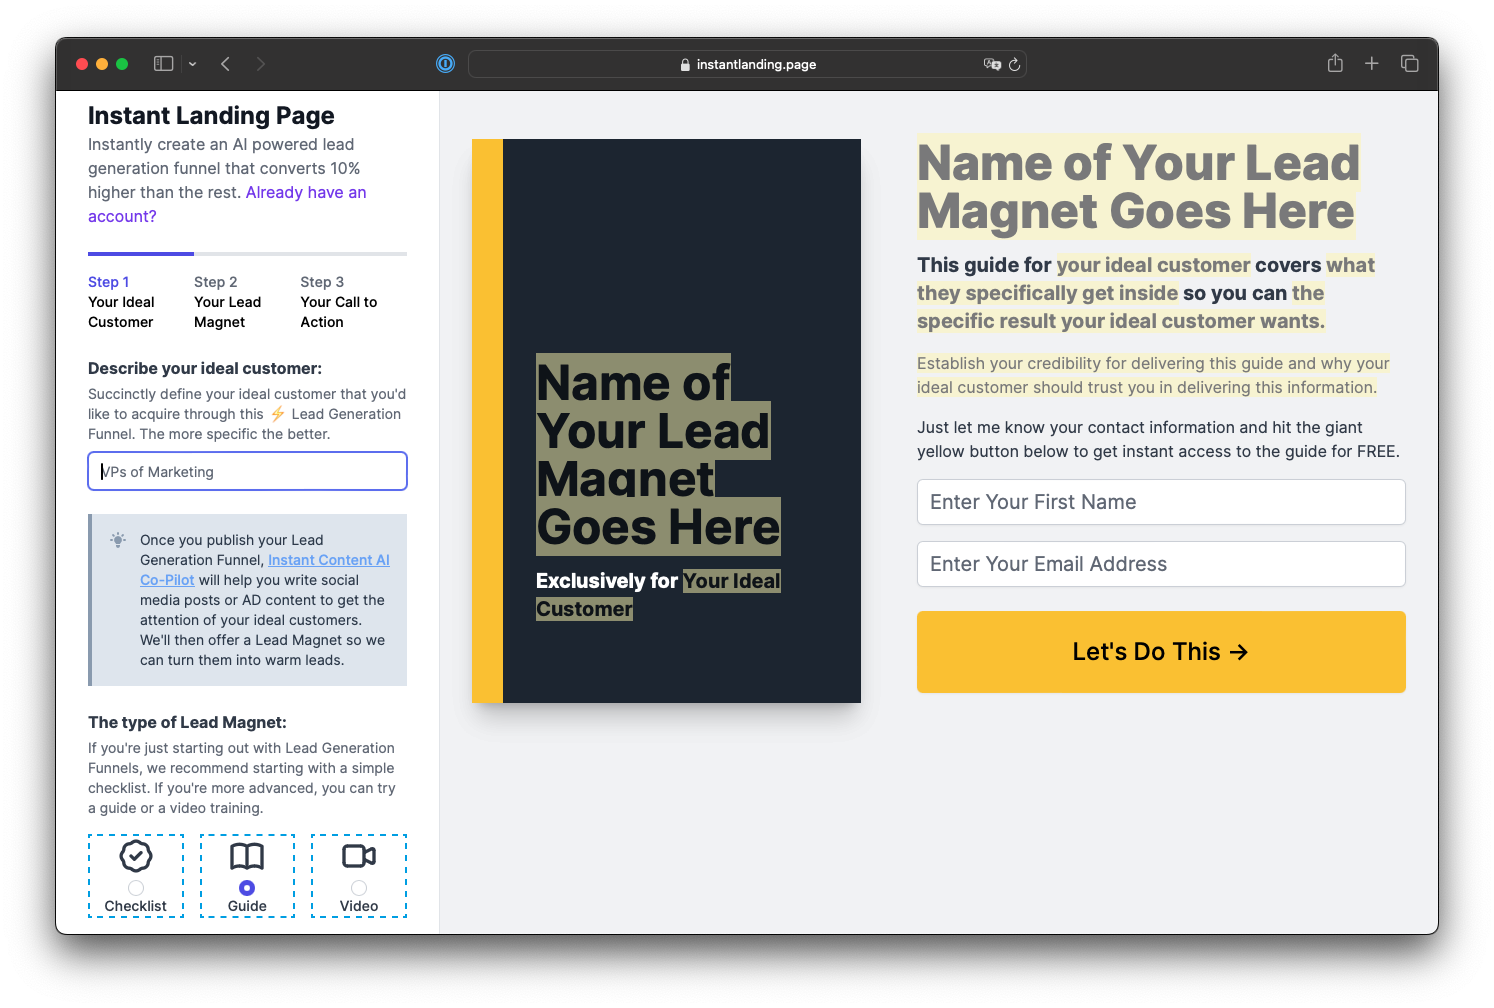Click the padlock icon in the address bar
Screen dimensions: 1494x1008
tap(685, 64)
